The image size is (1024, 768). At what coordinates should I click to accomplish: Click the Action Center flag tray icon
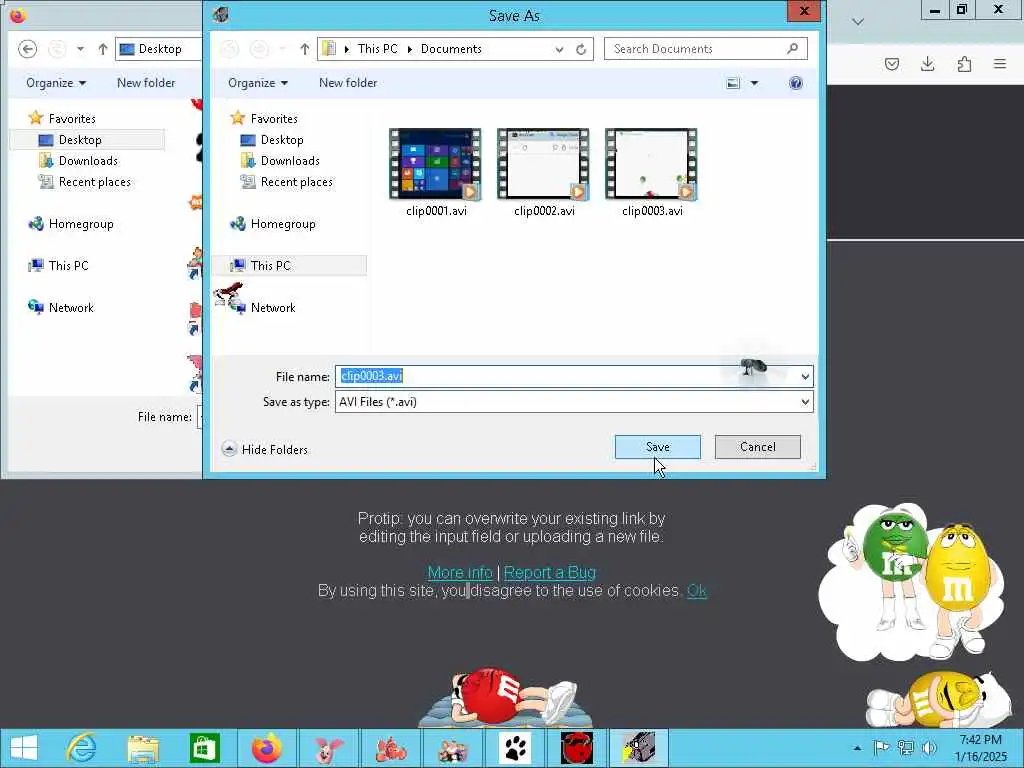(x=882, y=748)
